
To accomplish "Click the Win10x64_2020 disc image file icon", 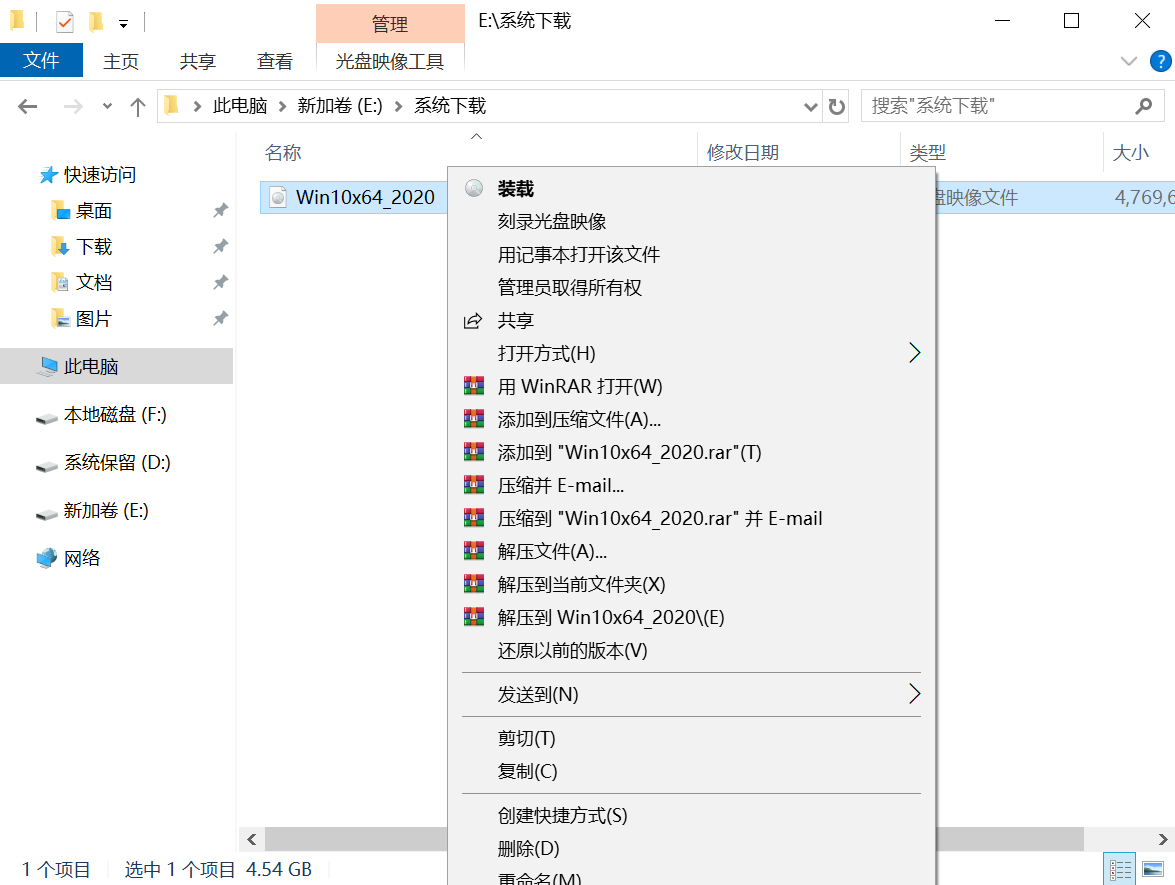I will [278, 197].
